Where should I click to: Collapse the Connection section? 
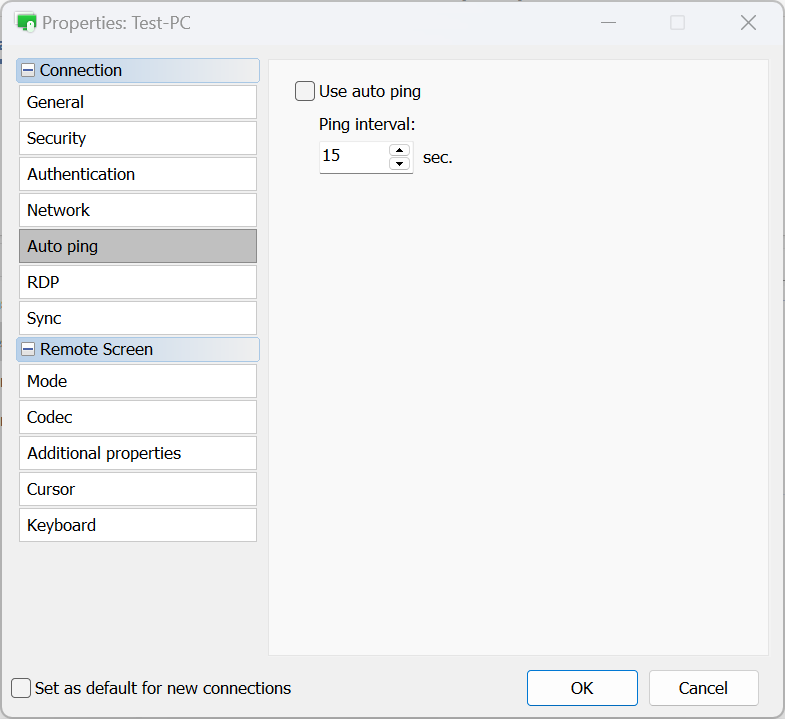point(28,71)
